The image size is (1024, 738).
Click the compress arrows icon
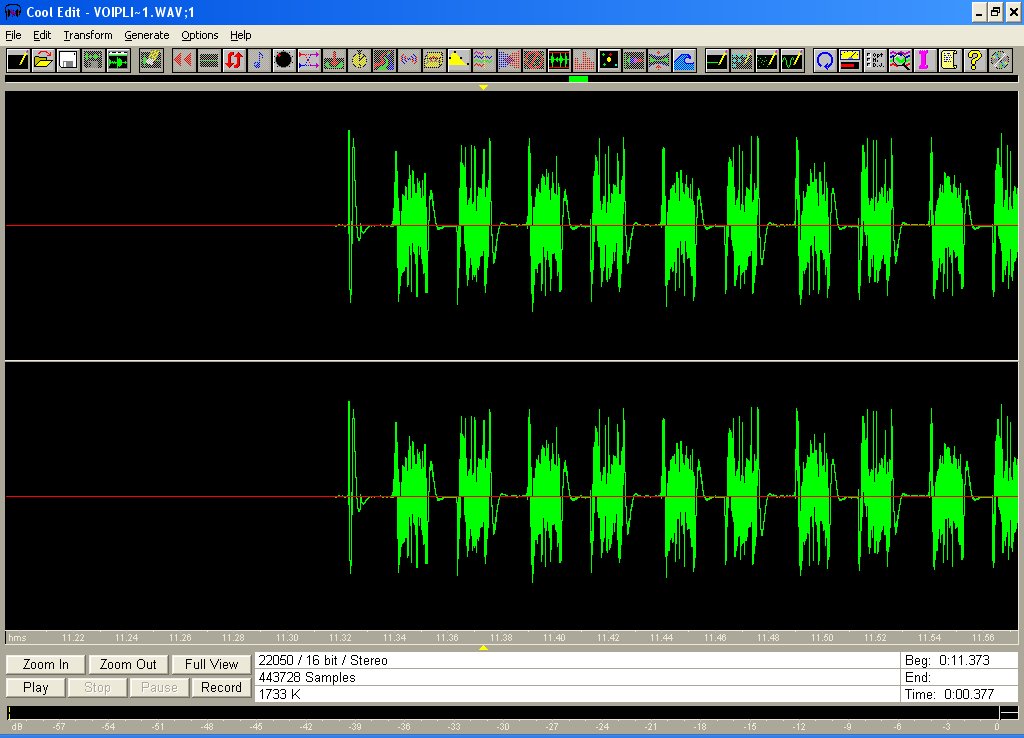click(x=659, y=61)
